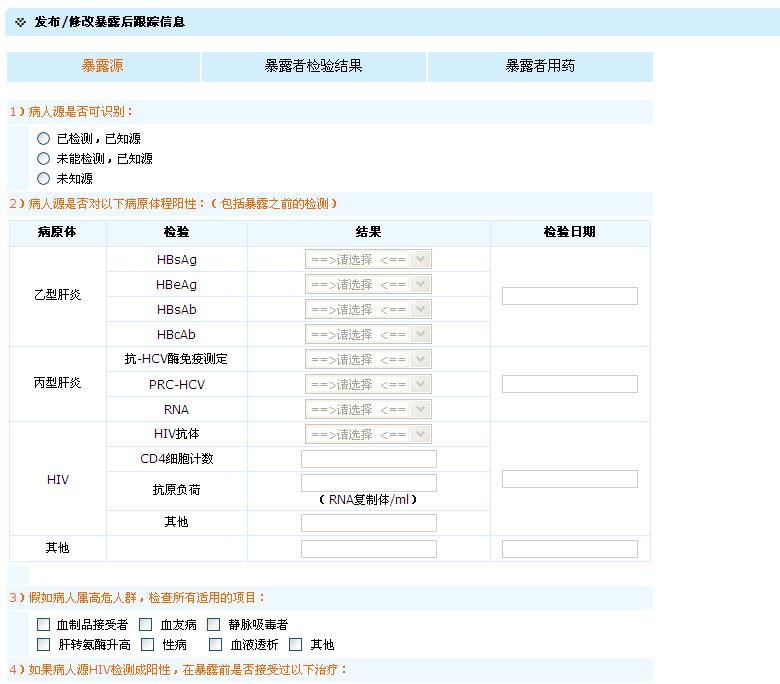The width and height of the screenshot is (780, 684).
Task: Click the 检验 column header
Action: 177,232
